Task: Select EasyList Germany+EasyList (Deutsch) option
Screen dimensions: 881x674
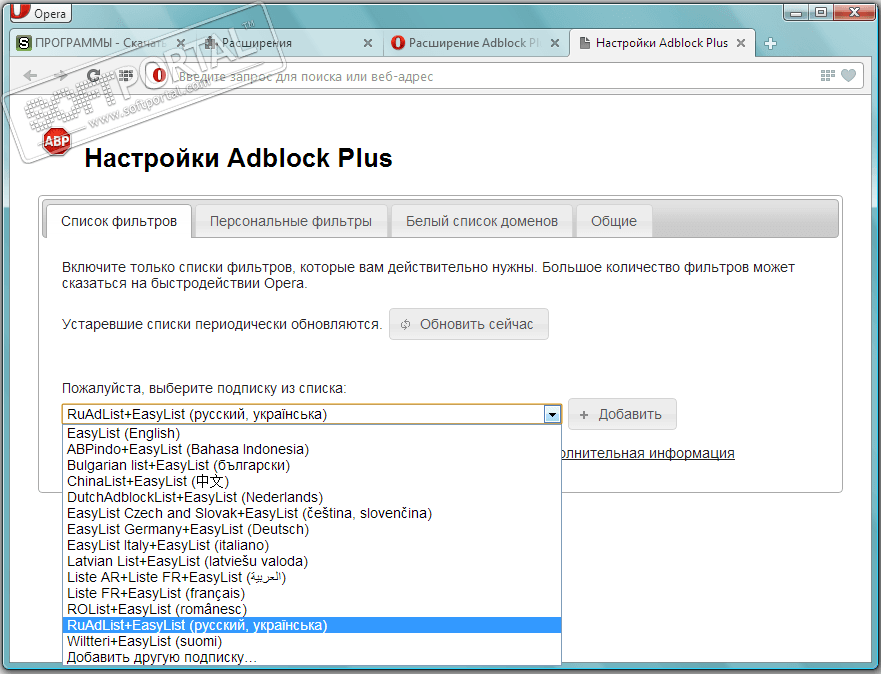Action: 312,529
